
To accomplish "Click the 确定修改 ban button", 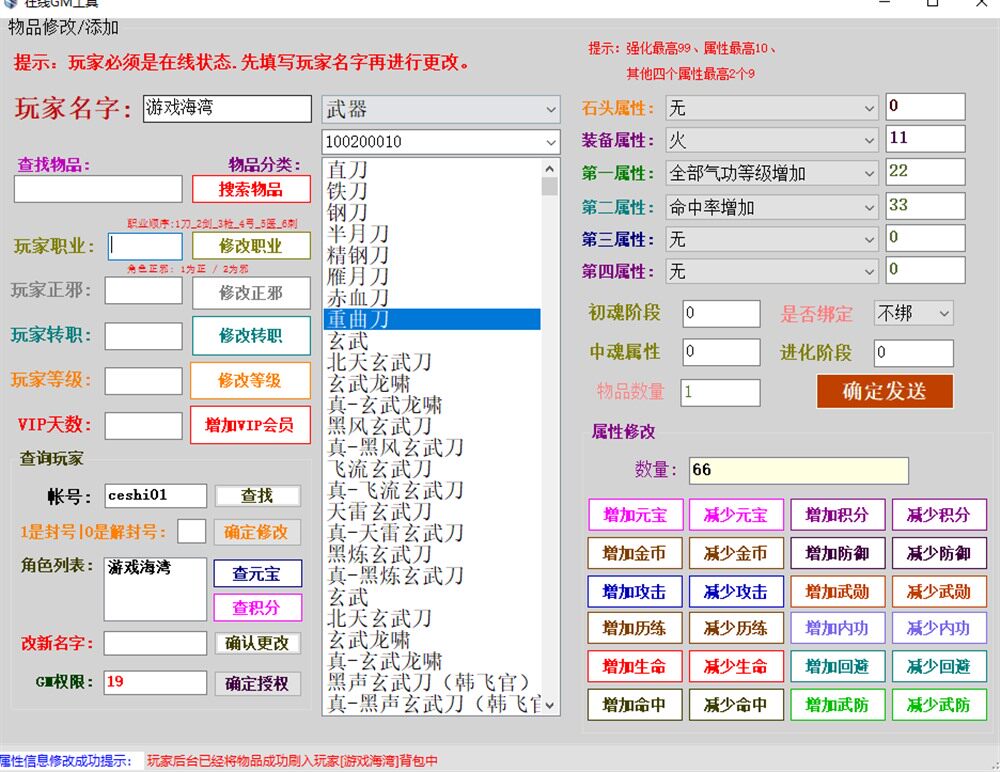I will pyautogui.click(x=256, y=532).
